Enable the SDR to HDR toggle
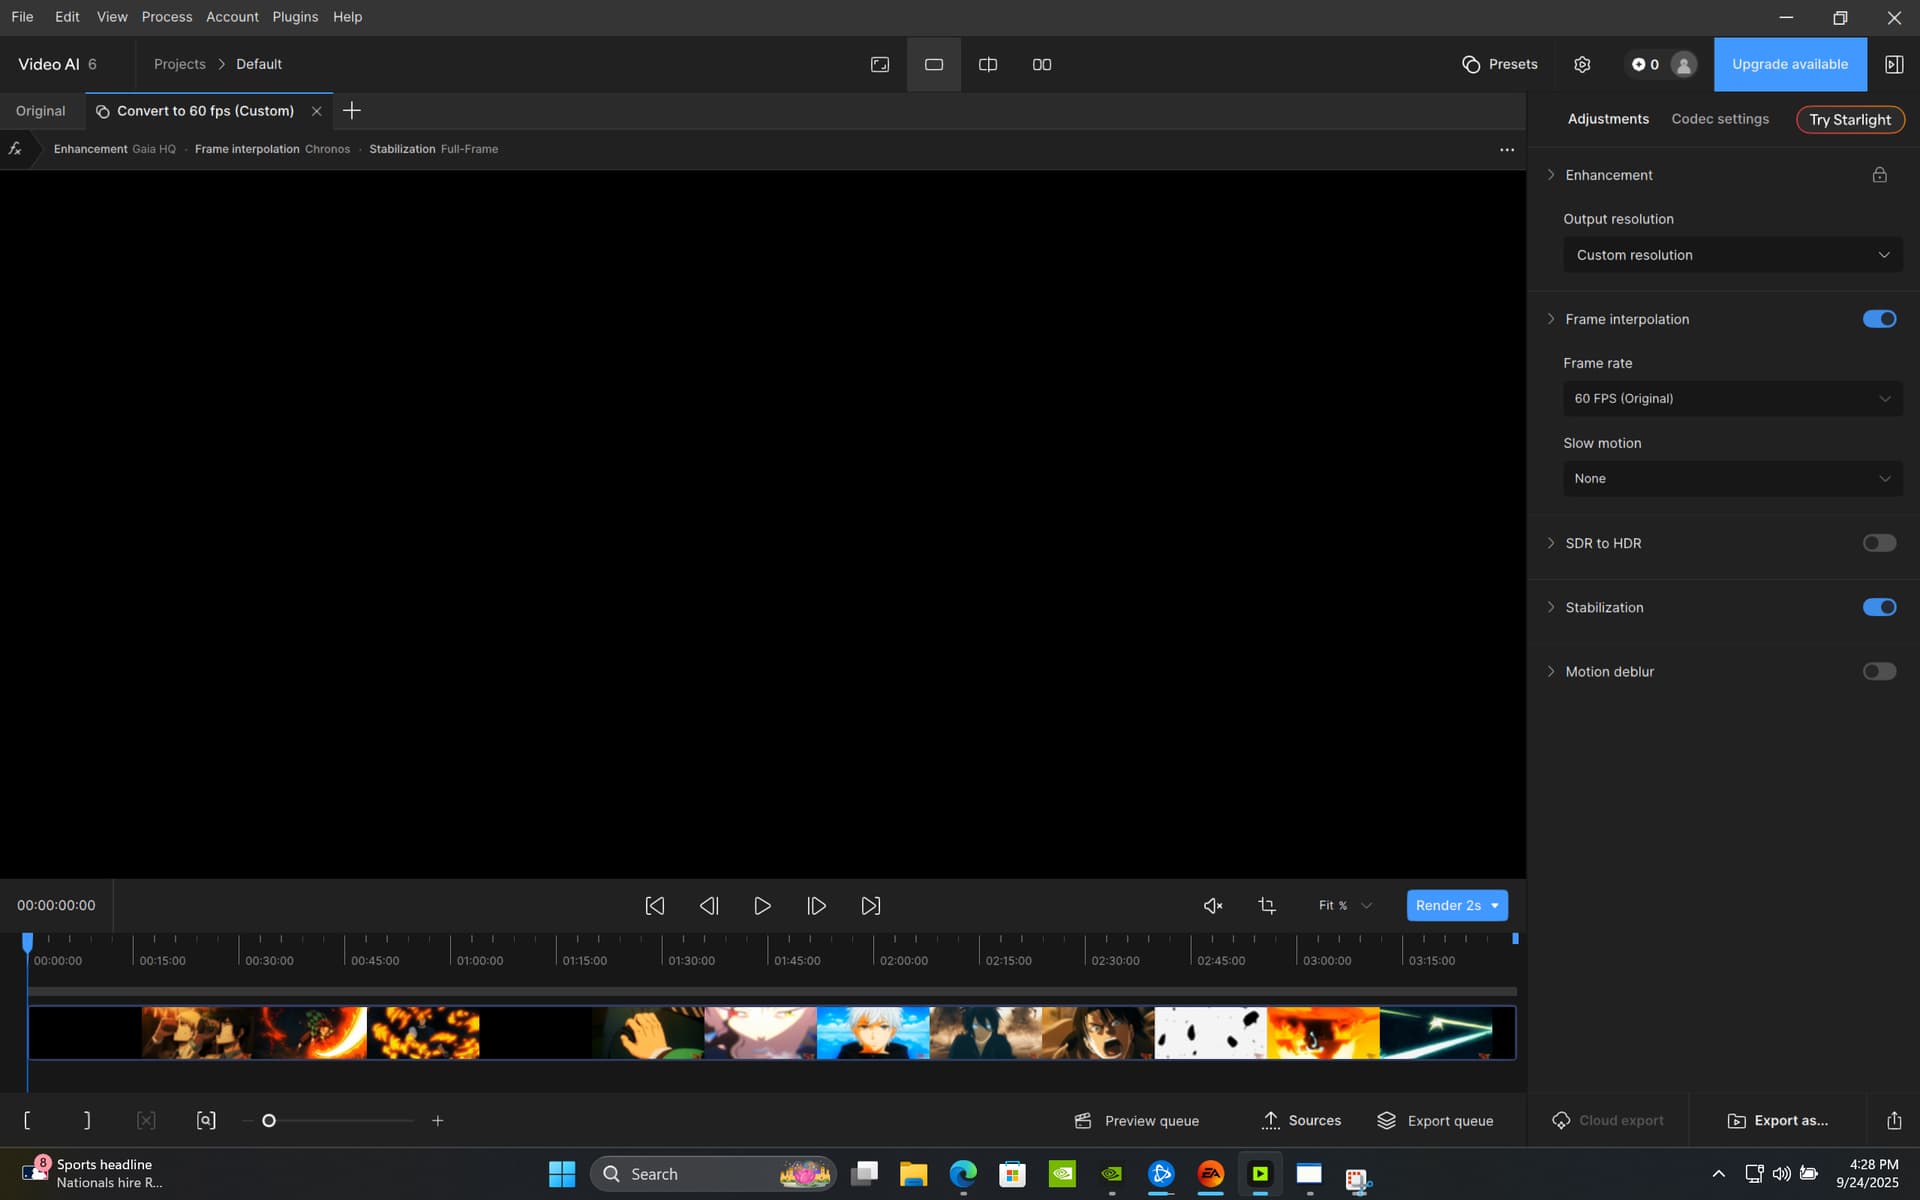Image resolution: width=1920 pixels, height=1200 pixels. (1879, 543)
